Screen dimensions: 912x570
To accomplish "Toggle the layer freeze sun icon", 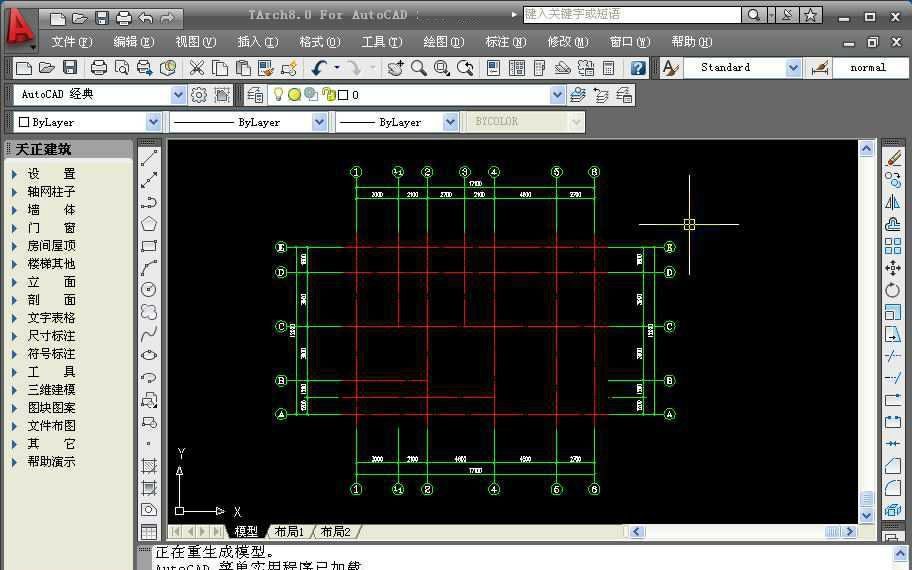I will pyautogui.click(x=295, y=95).
